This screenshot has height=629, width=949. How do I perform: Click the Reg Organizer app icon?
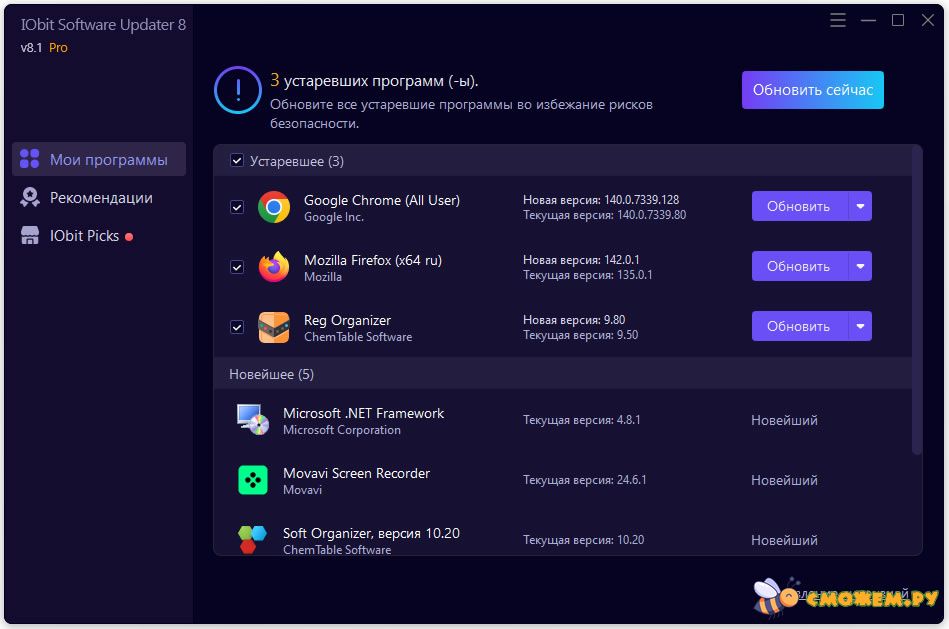point(273,327)
